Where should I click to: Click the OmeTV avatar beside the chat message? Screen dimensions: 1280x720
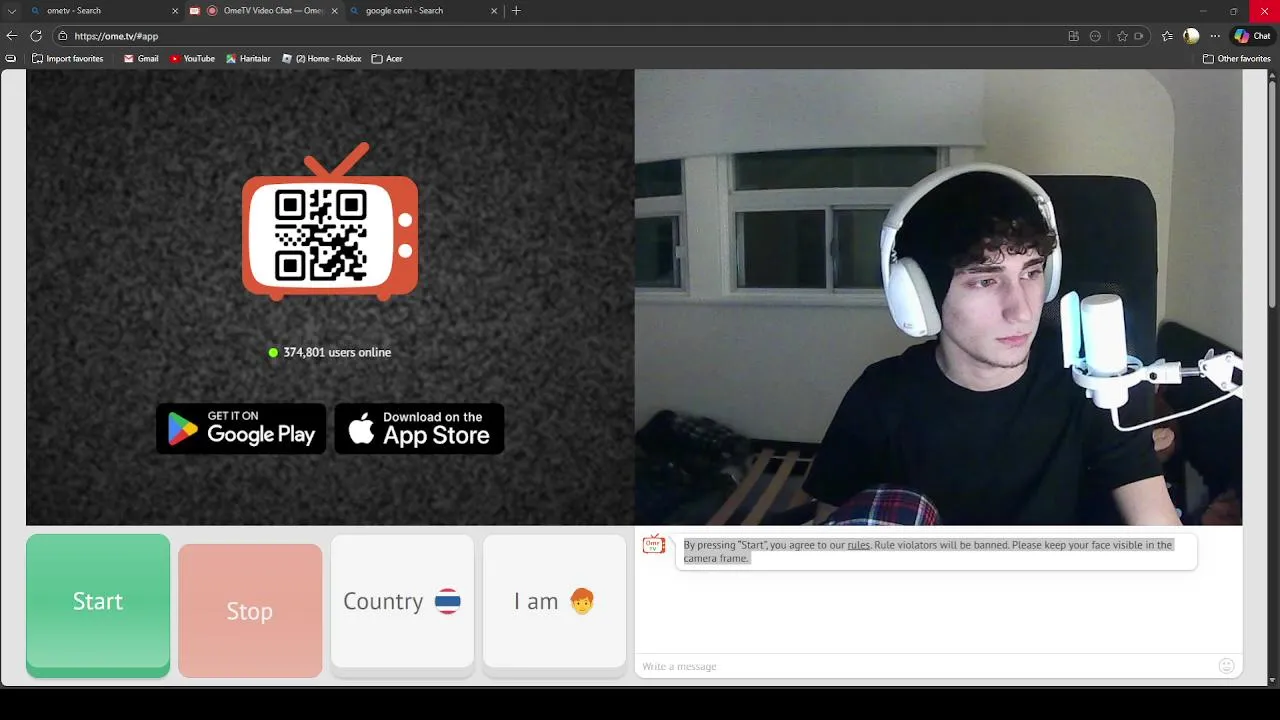(x=654, y=544)
